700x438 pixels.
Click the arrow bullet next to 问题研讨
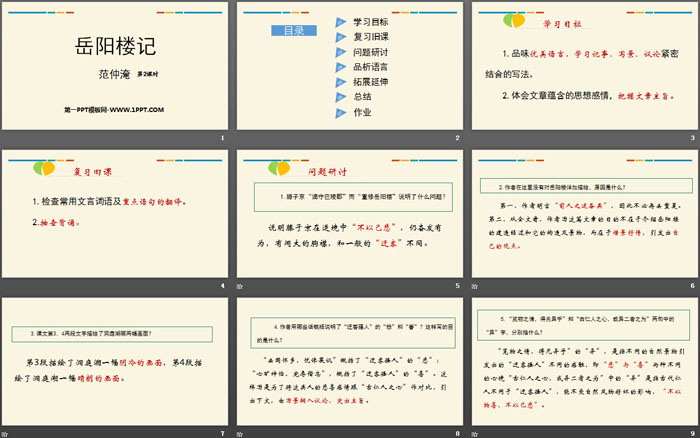coord(342,51)
